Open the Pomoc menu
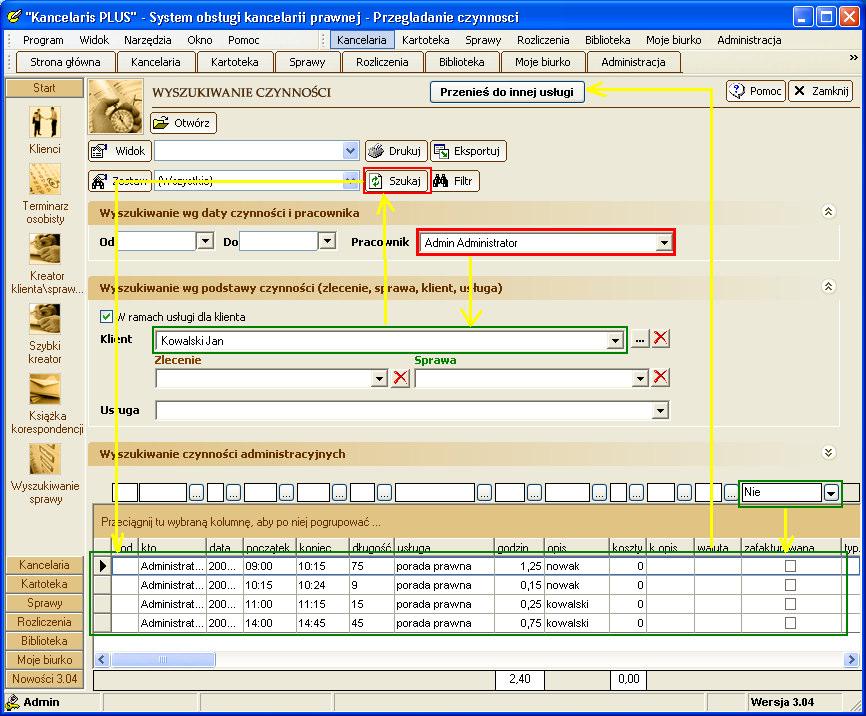The width and height of the screenshot is (866, 716). tap(244, 40)
